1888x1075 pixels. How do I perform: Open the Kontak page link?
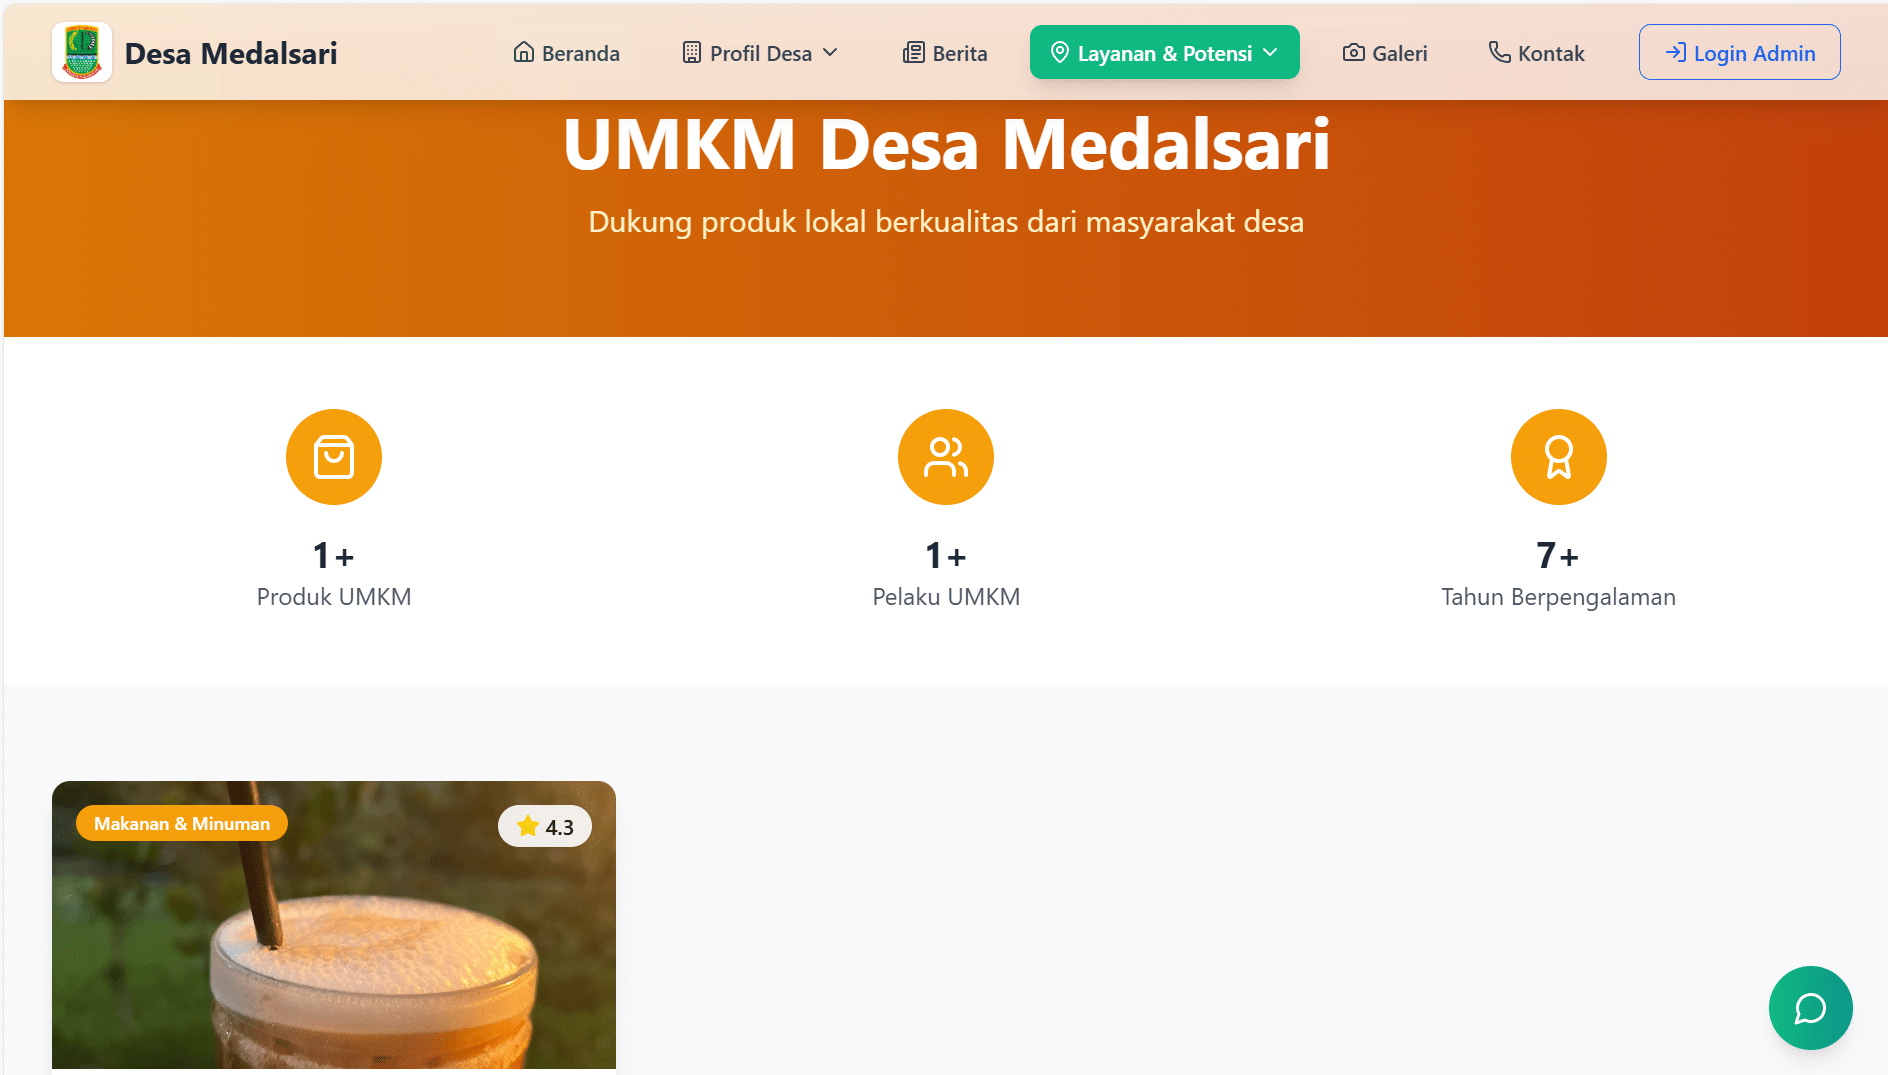[1537, 53]
